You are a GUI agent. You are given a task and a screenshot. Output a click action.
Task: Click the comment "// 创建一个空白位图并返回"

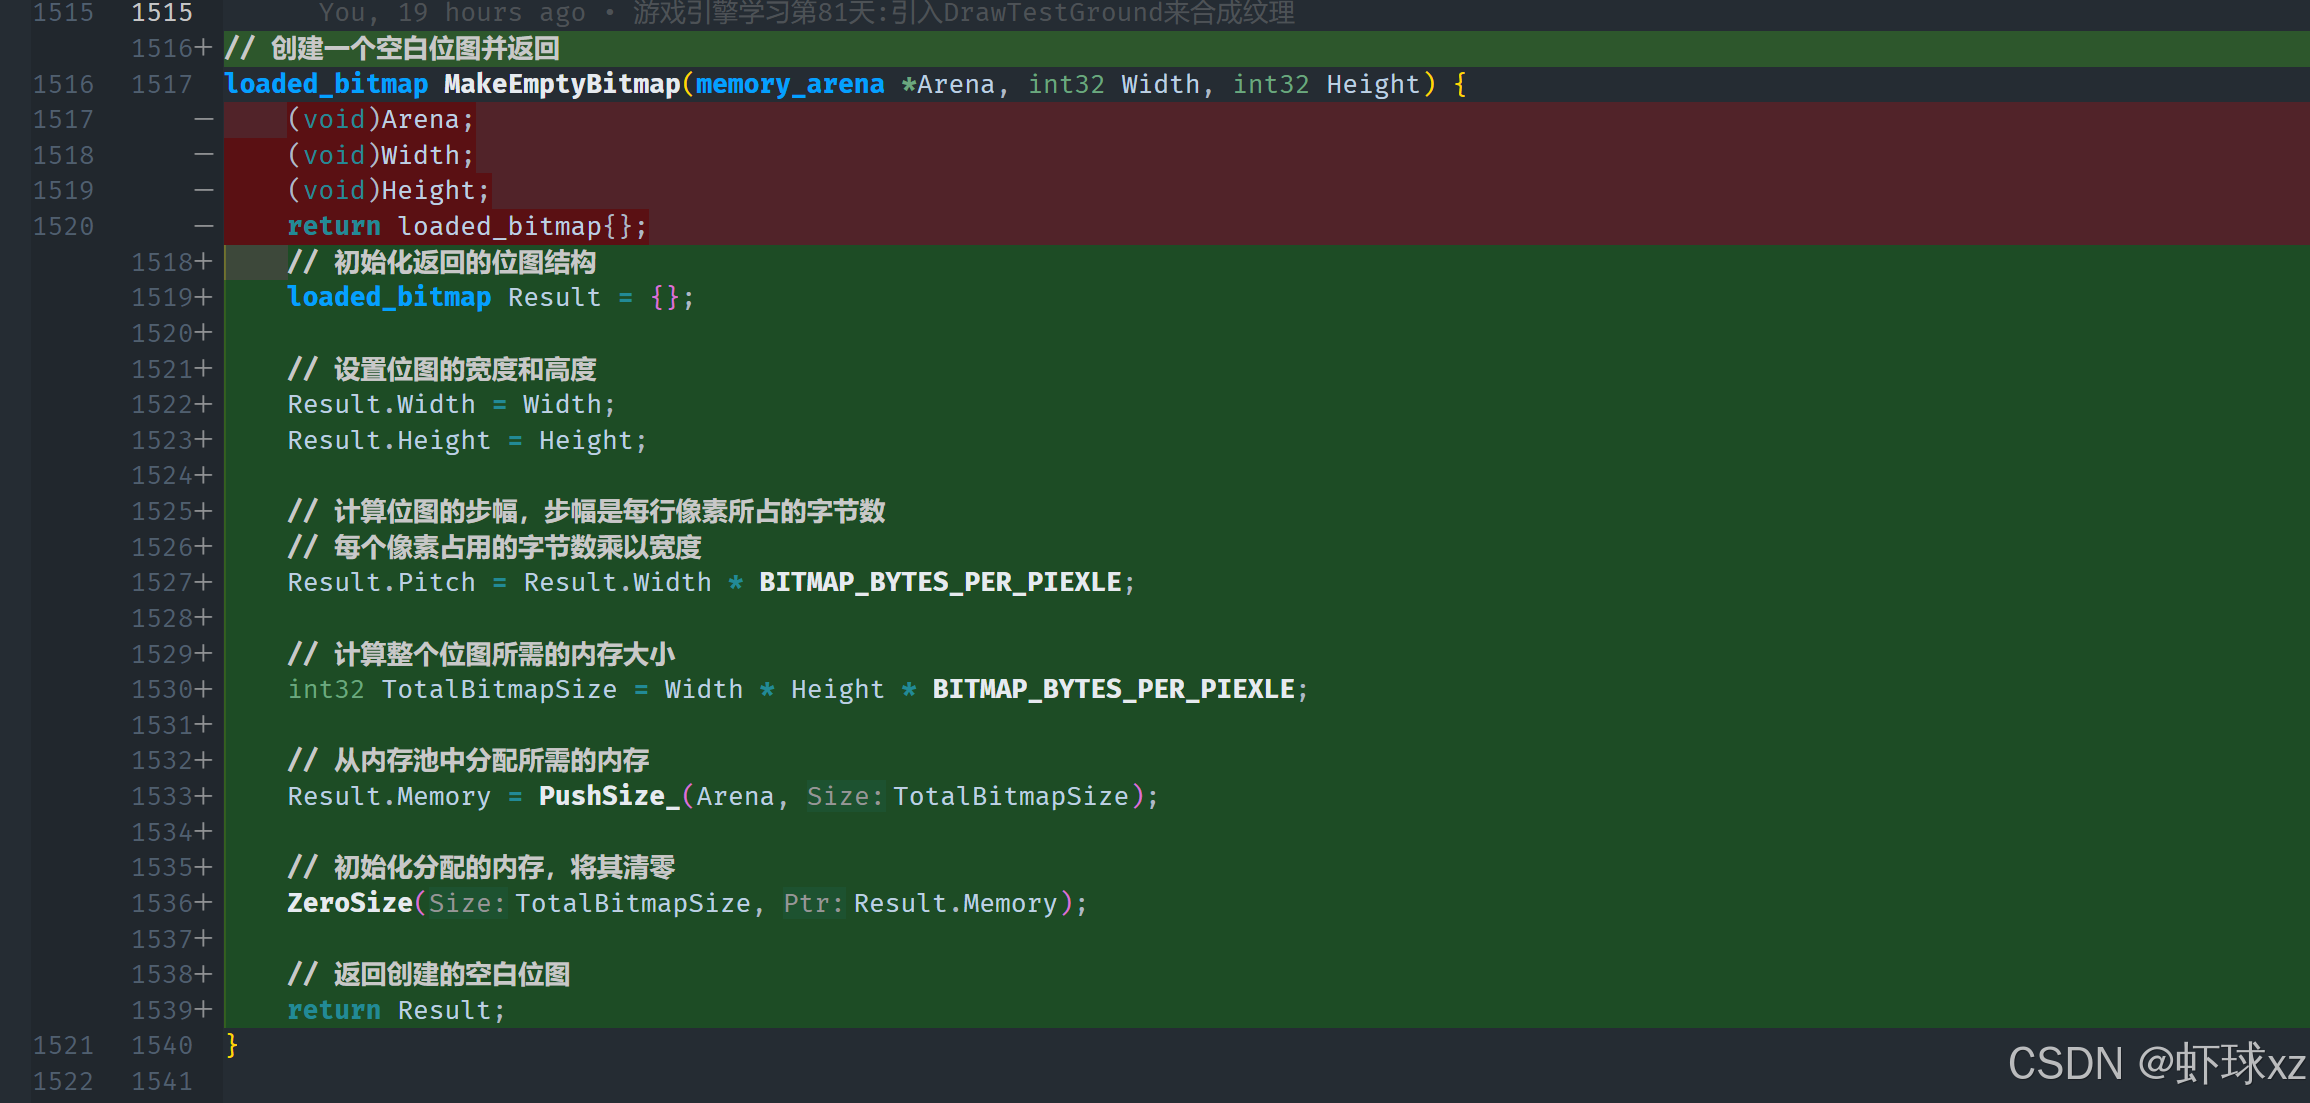(392, 49)
